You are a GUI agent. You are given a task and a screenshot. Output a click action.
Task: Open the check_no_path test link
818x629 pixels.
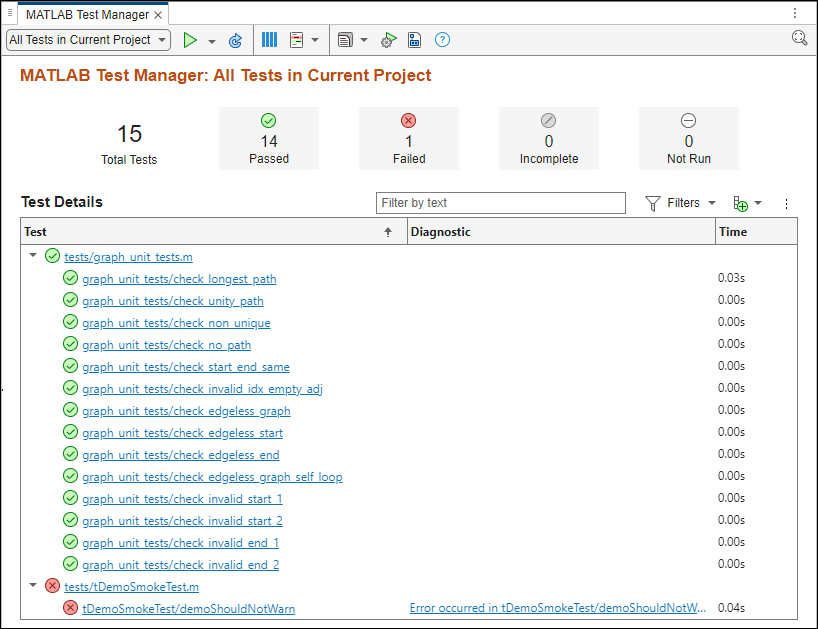(x=166, y=345)
